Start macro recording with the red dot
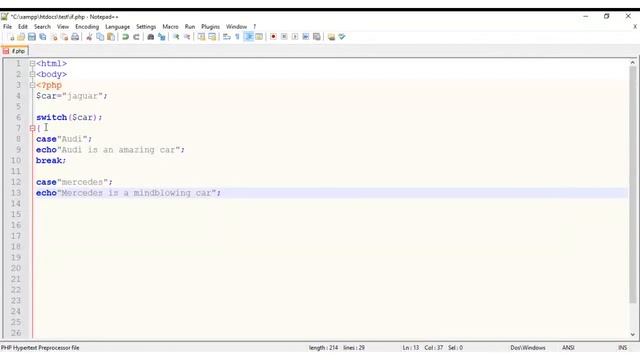The height and width of the screenshot is (360, 640). [x=273, y=37]
